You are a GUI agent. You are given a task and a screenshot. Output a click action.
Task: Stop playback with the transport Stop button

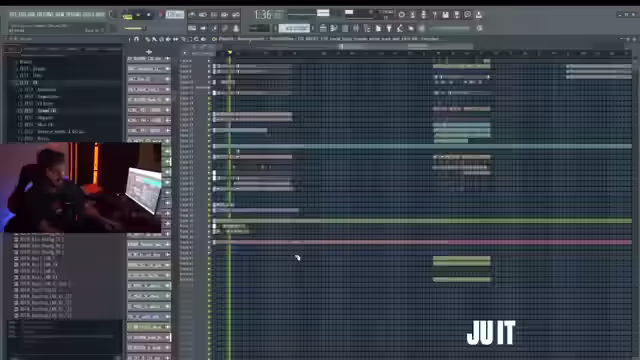pyautogui.click(x=148, y=15)
